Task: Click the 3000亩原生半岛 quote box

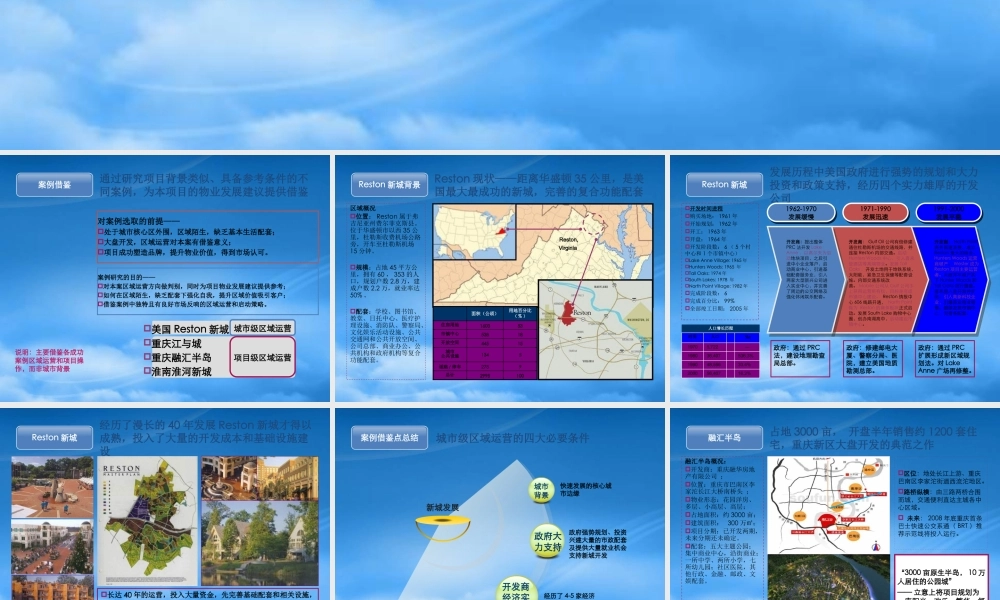Action: tap(941, 580)
